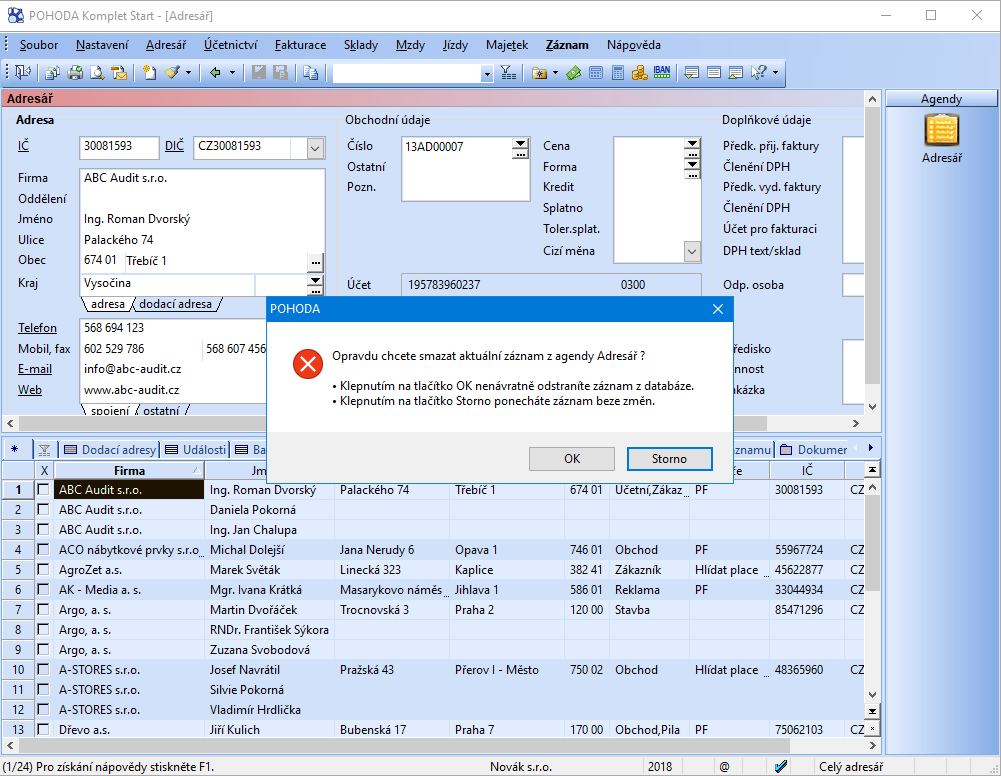The height and width of the screenshot is (776, 1001).
Task: Tick checkbox for row 1 ABC Audit
Action: (43, 489)
